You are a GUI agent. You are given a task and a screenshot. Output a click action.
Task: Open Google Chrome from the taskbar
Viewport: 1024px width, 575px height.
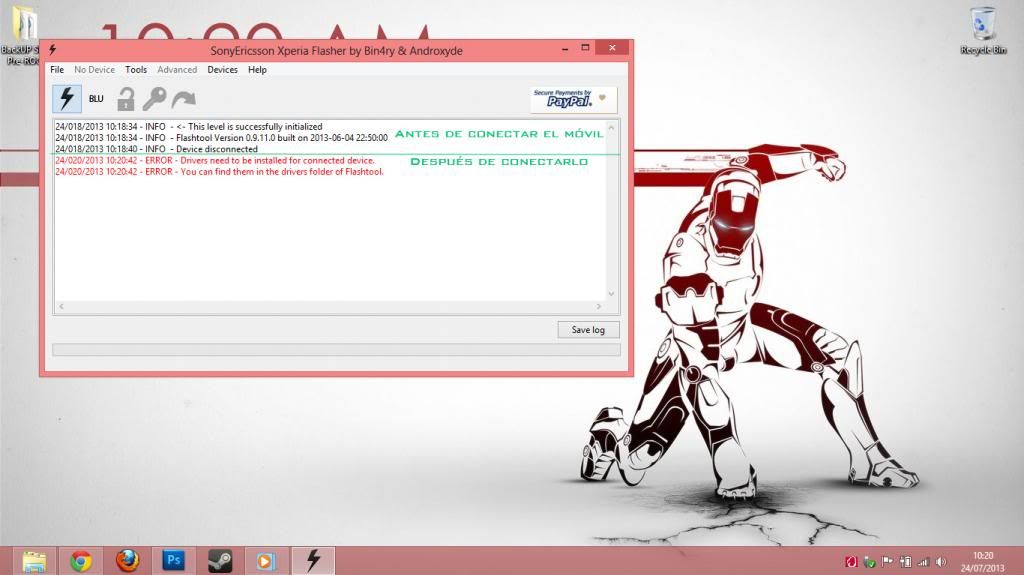81,561
